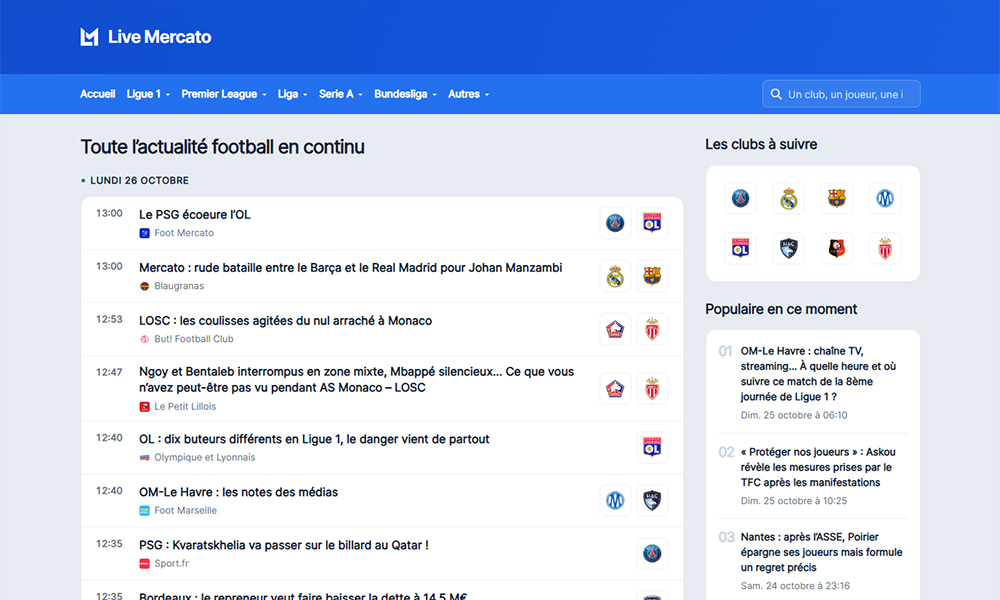Screen dimensions: 1000x600
Task: Open article 'Le PSG écoeure l'OL'
Action: pyautogui.click(x=195, y=215)
